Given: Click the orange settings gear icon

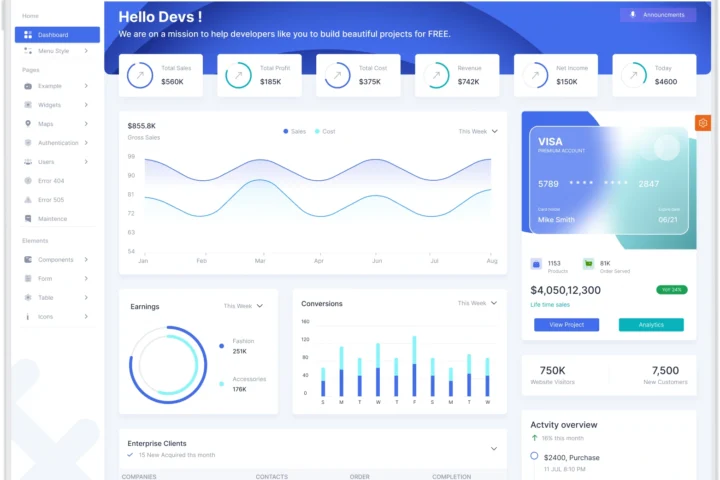Looking at the screenshot, I should tap(703, 123).
